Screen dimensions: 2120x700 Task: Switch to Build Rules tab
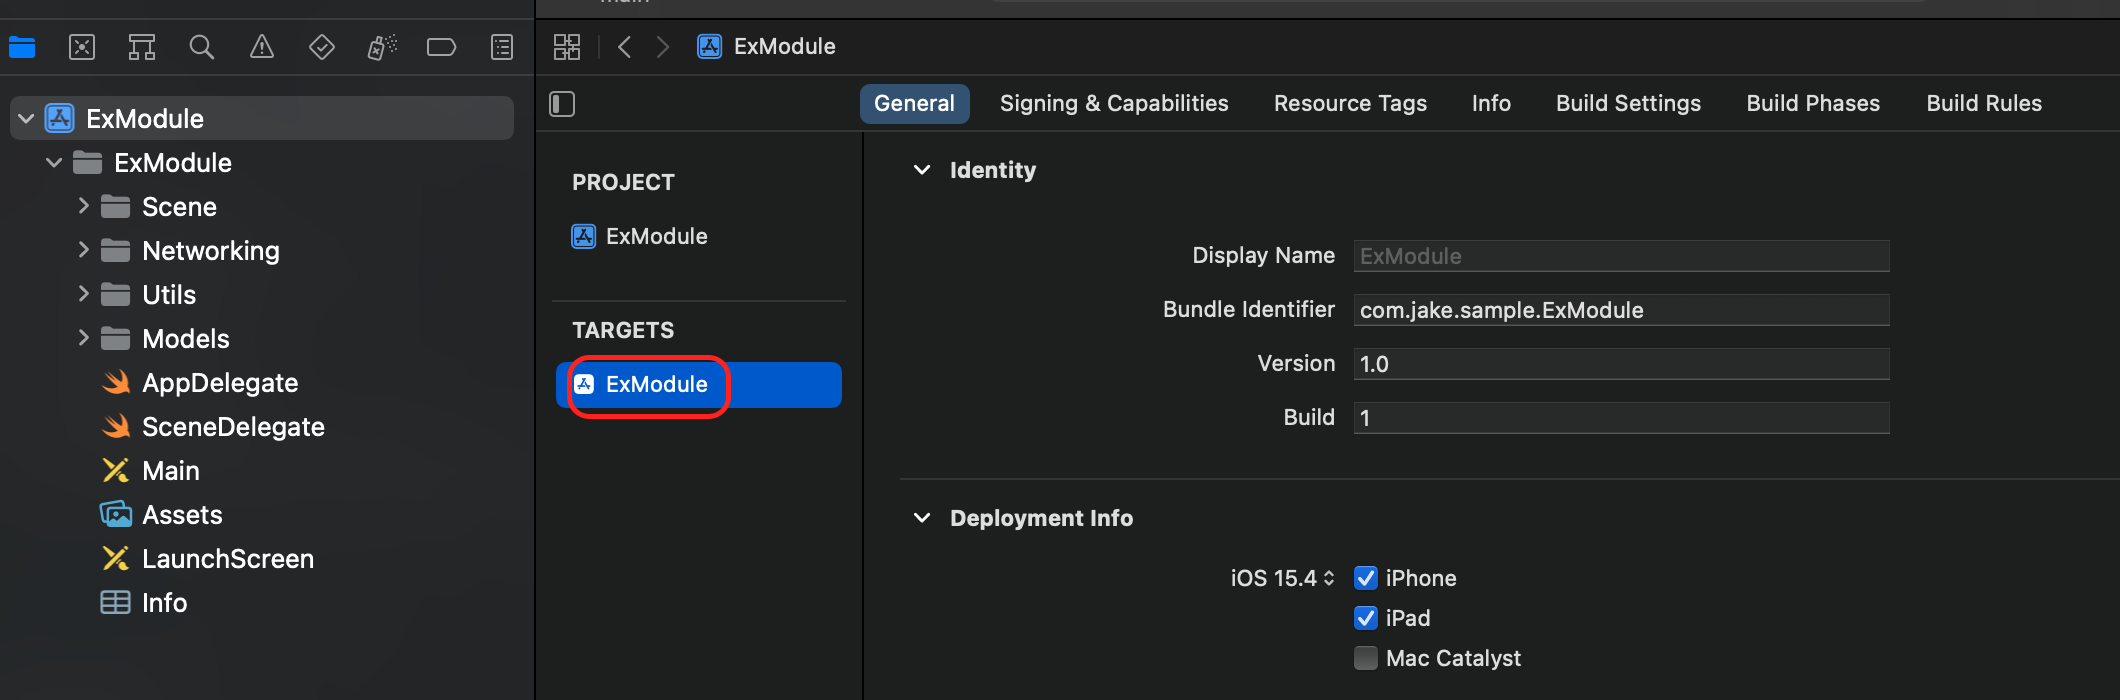(1984, 104)
